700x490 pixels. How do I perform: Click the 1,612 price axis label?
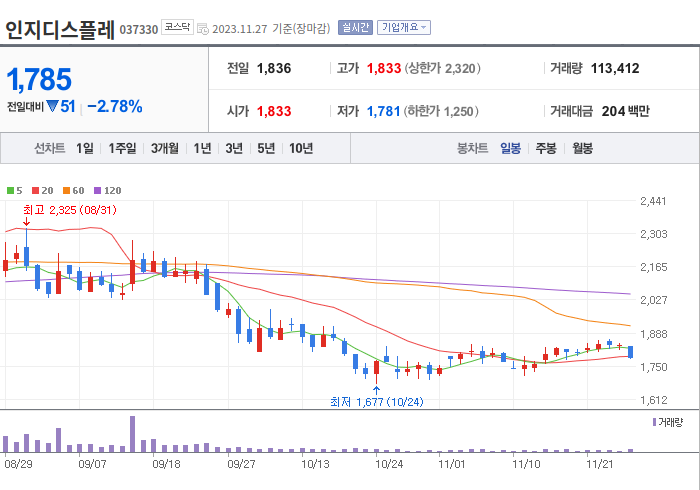[x=654, y=400]
